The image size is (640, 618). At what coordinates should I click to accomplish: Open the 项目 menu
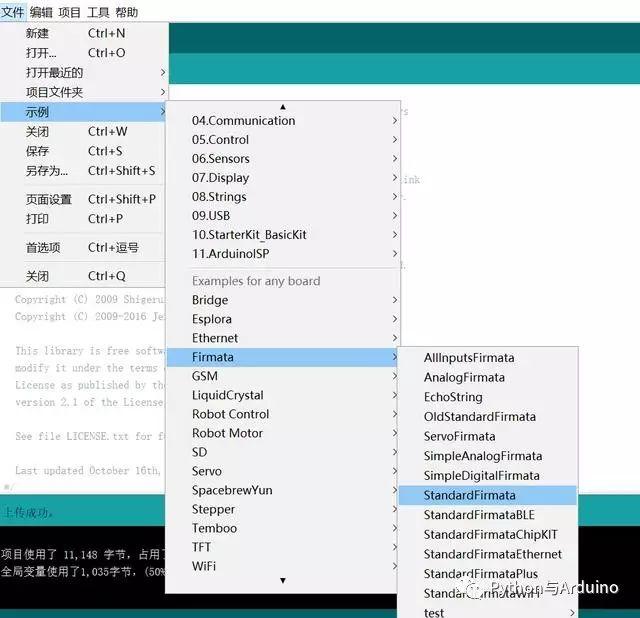click(x=69, y=12)
